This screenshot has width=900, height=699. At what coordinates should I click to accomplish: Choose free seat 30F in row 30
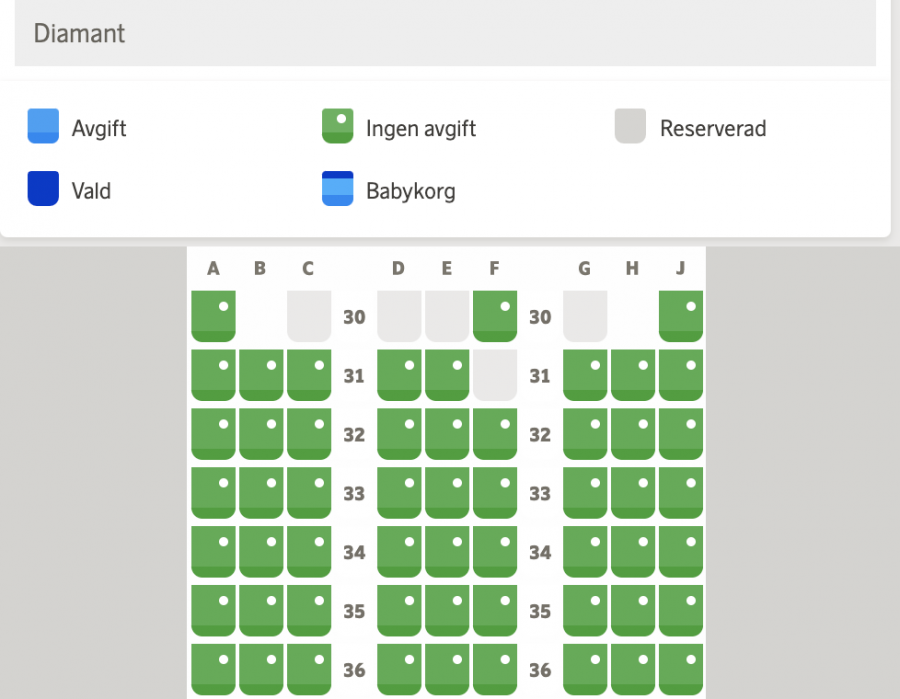[x=495, y=316]
